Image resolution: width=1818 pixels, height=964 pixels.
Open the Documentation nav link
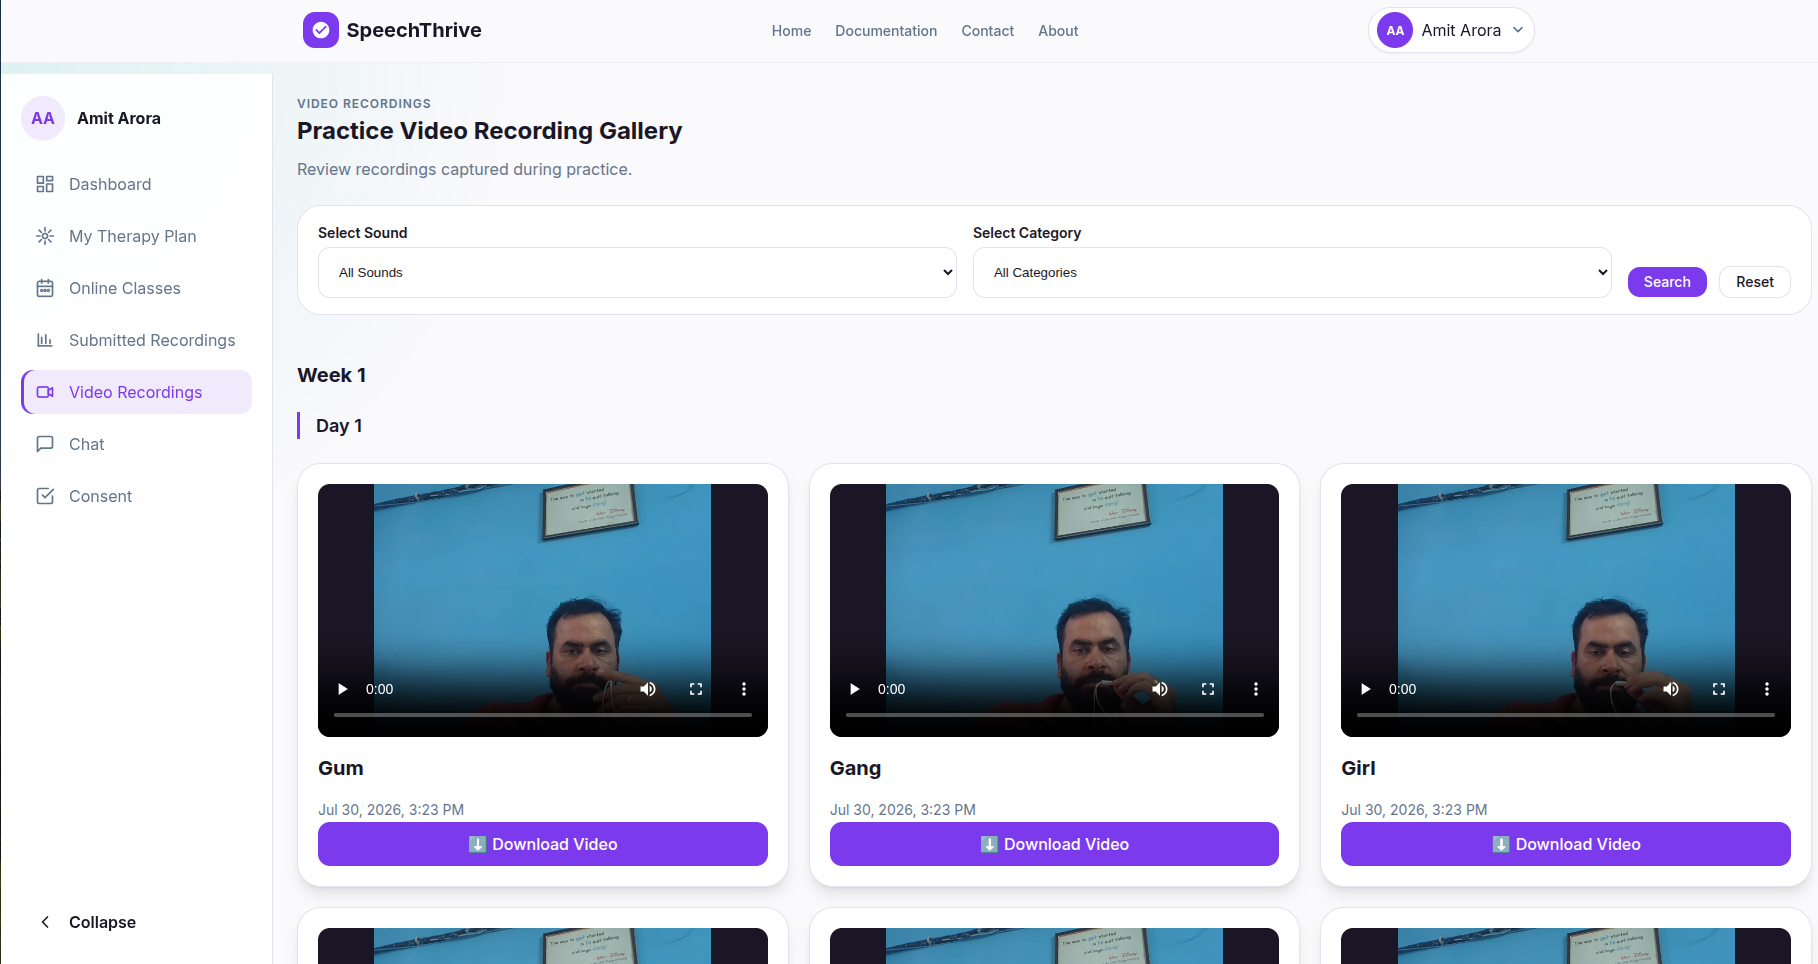pyautogui.click(x=886, y=31)
